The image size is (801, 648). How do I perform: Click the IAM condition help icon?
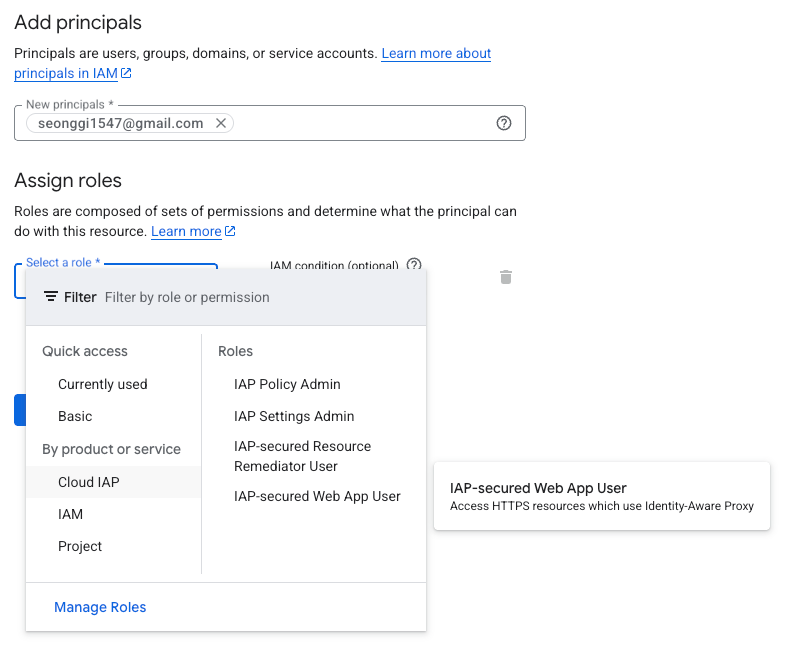tap(414, 264)
